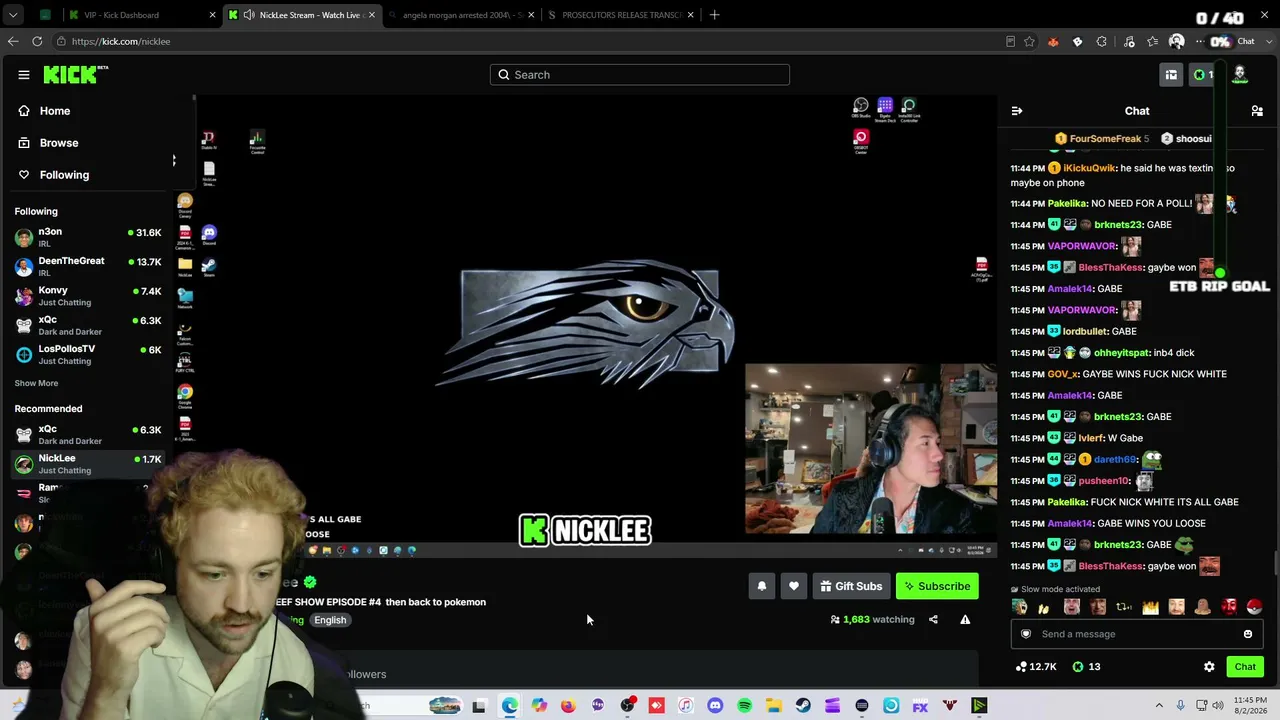
Task: Open browser more options ellipsis menu
Action: (1199, 41)
